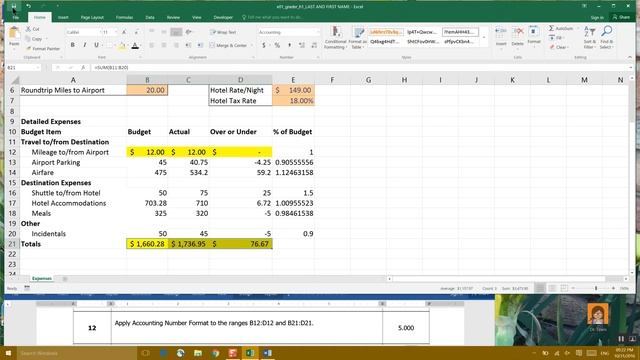Screen dimensions: 640x360
Task: Switch to the Formulas tab
Action: [x=124, y=18]
